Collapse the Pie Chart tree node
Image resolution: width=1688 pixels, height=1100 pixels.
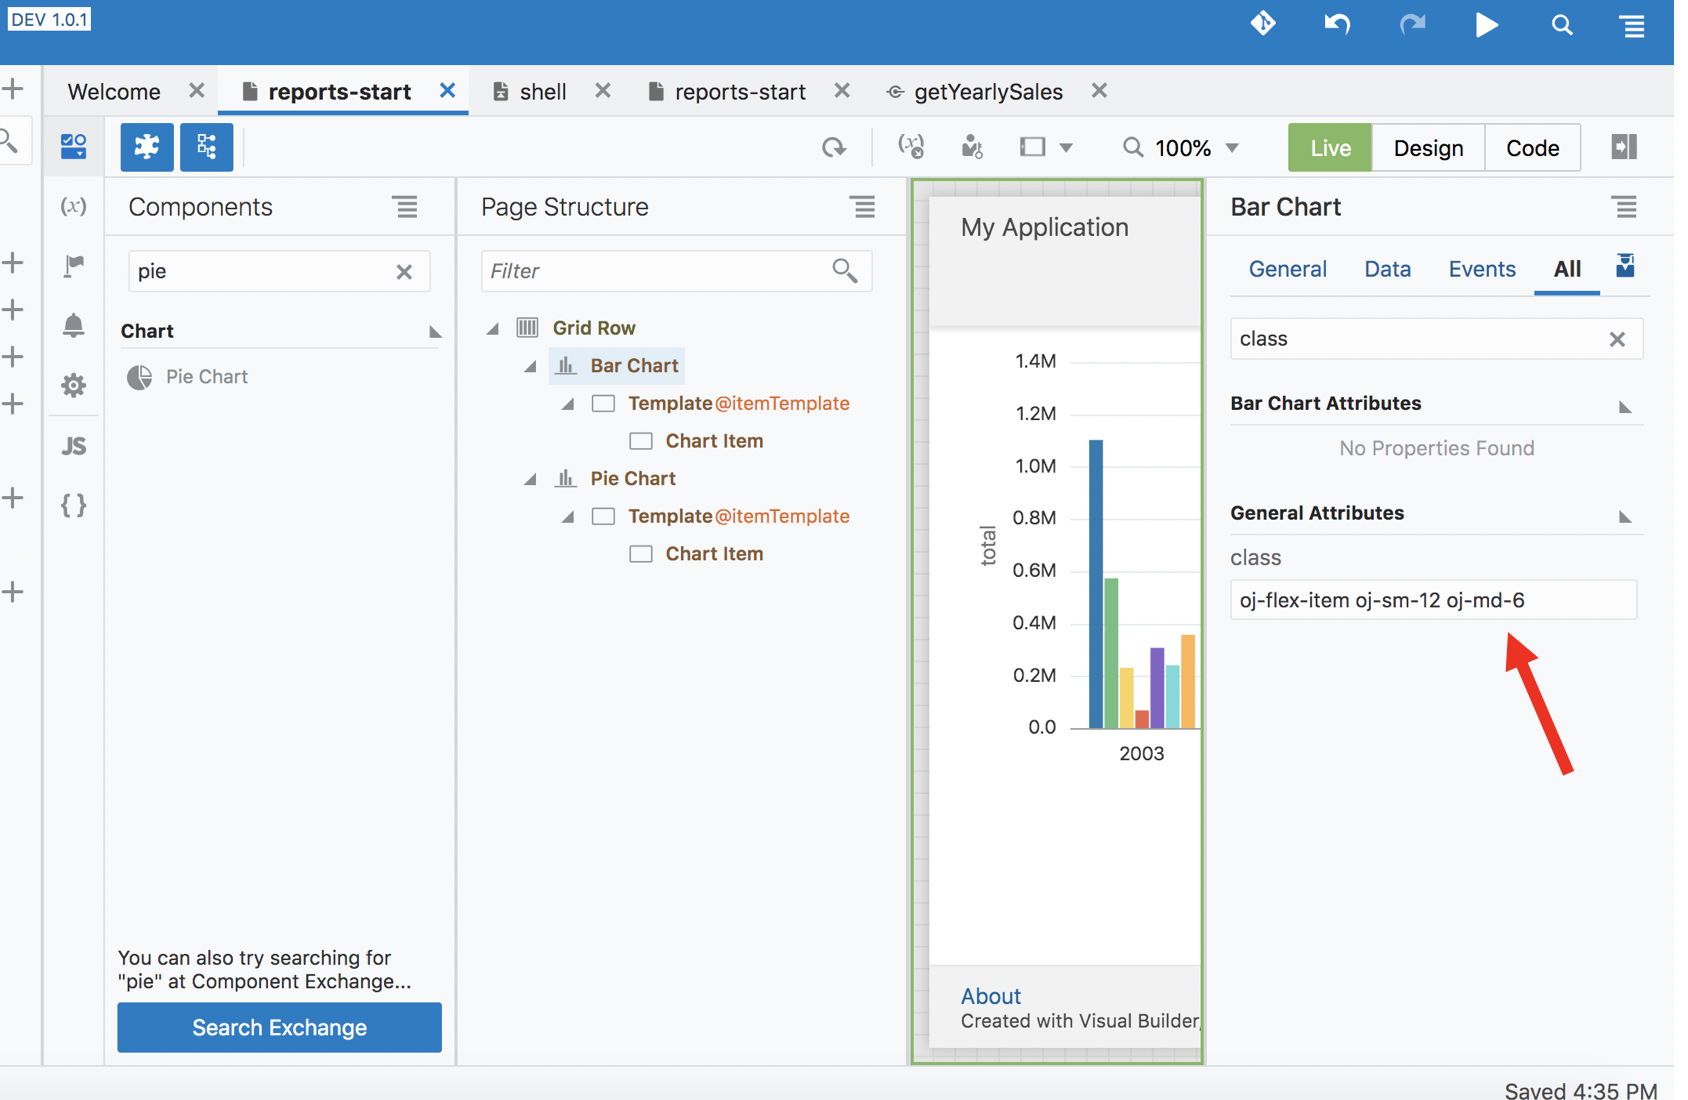pos(531,479)
